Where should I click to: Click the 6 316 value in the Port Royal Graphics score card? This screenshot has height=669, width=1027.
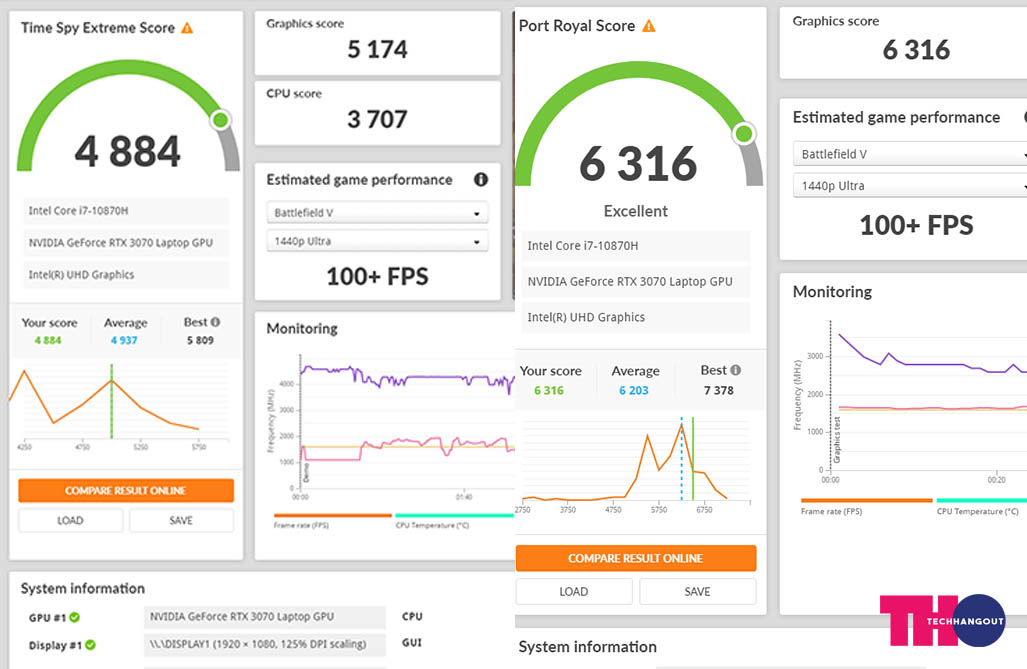tap(916, 50)
